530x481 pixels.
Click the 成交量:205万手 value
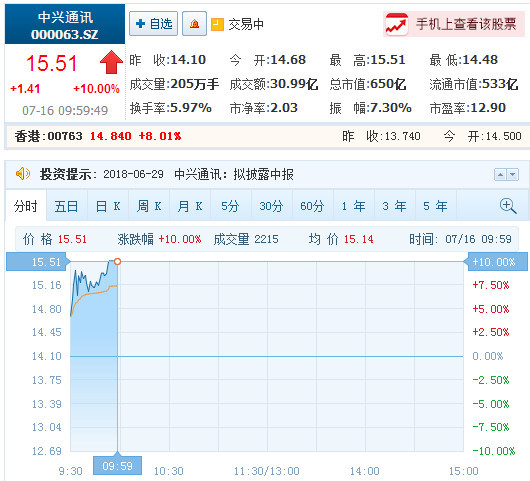(x=174, y=84)
